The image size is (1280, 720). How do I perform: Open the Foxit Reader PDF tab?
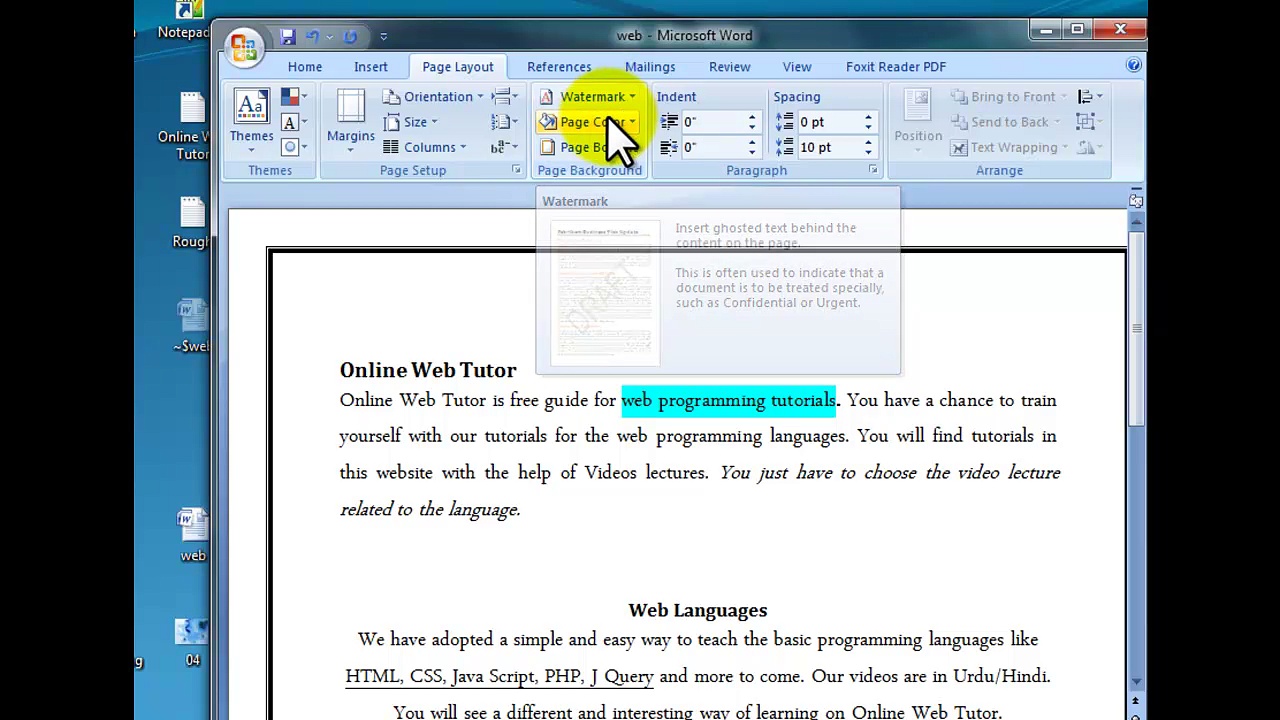(896, 67)
